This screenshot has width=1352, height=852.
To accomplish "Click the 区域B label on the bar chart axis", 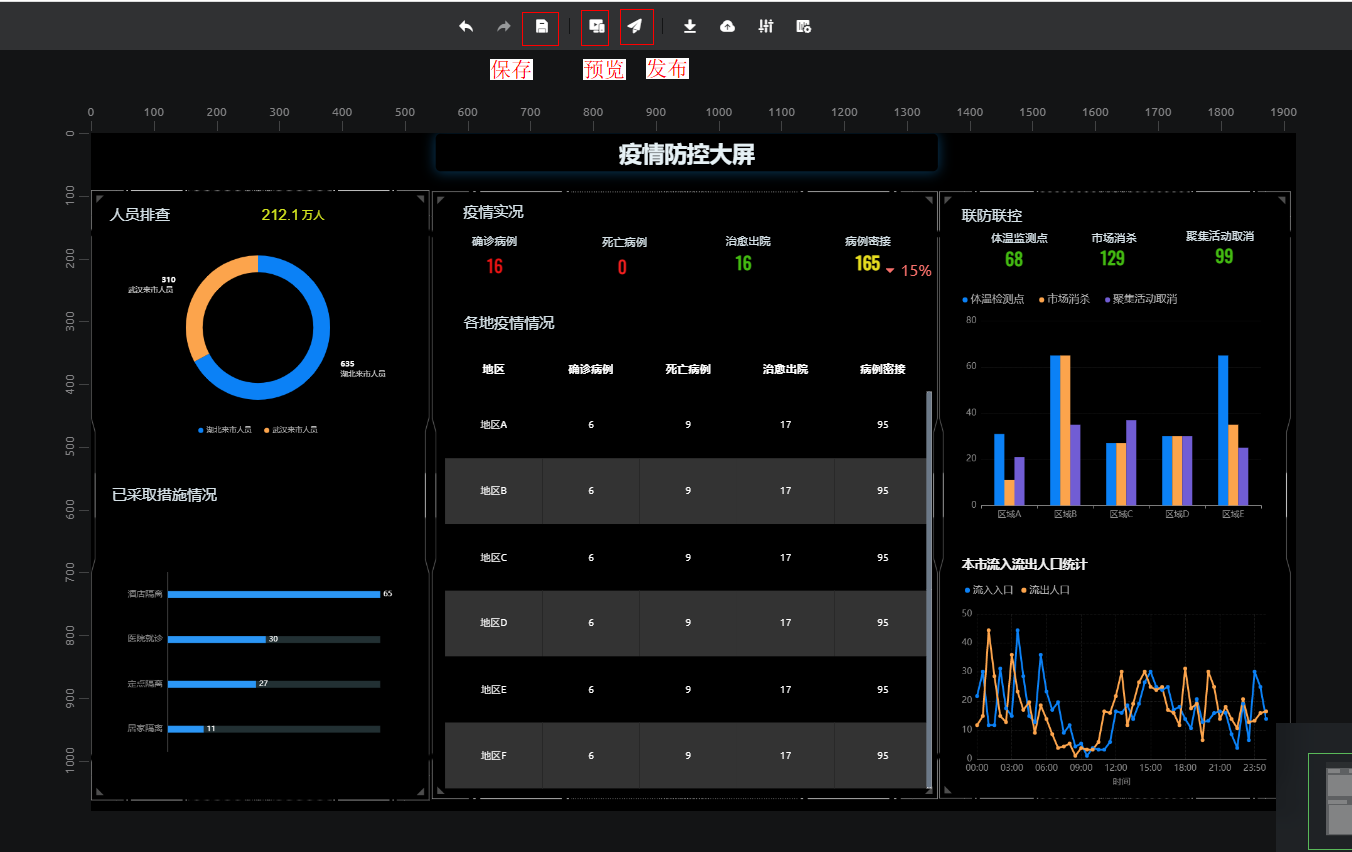I will pos(1065,514).
